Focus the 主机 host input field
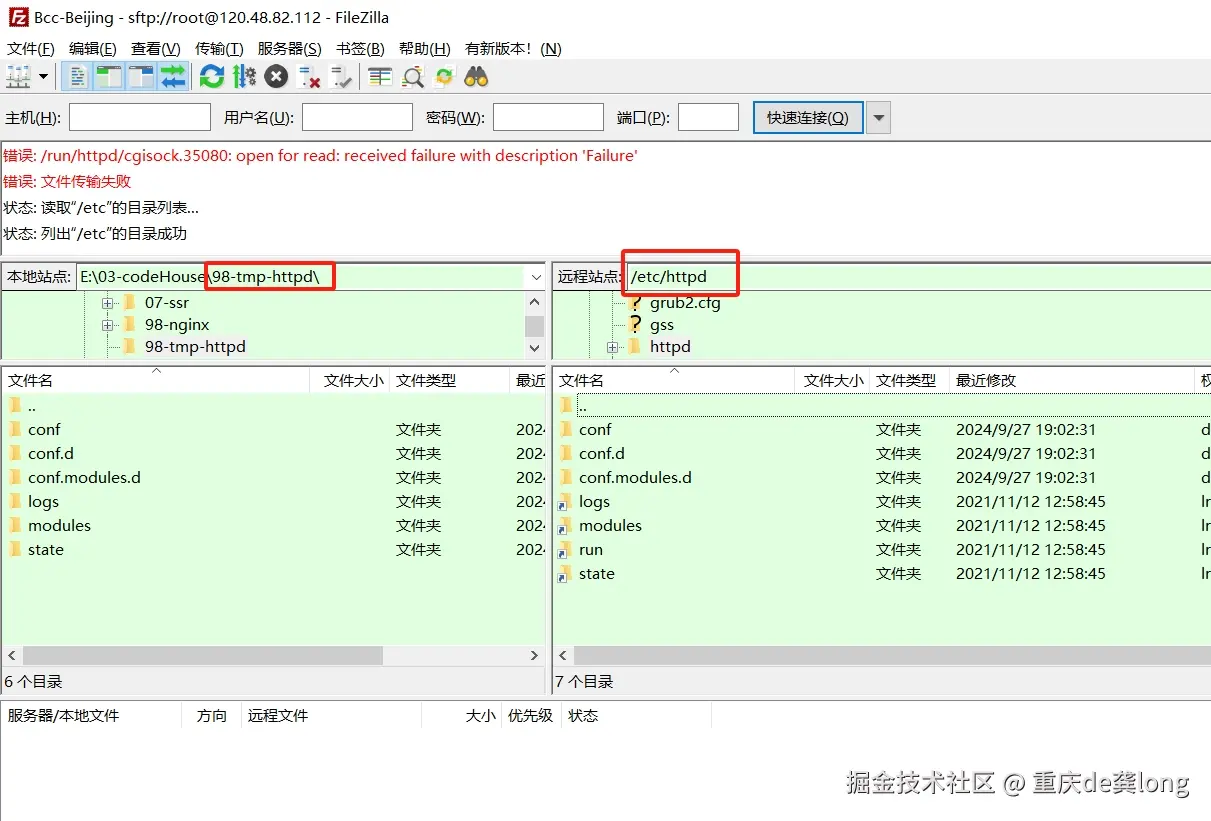Image resolution: width=1211 pixels, height=821 pixels. 140,117
